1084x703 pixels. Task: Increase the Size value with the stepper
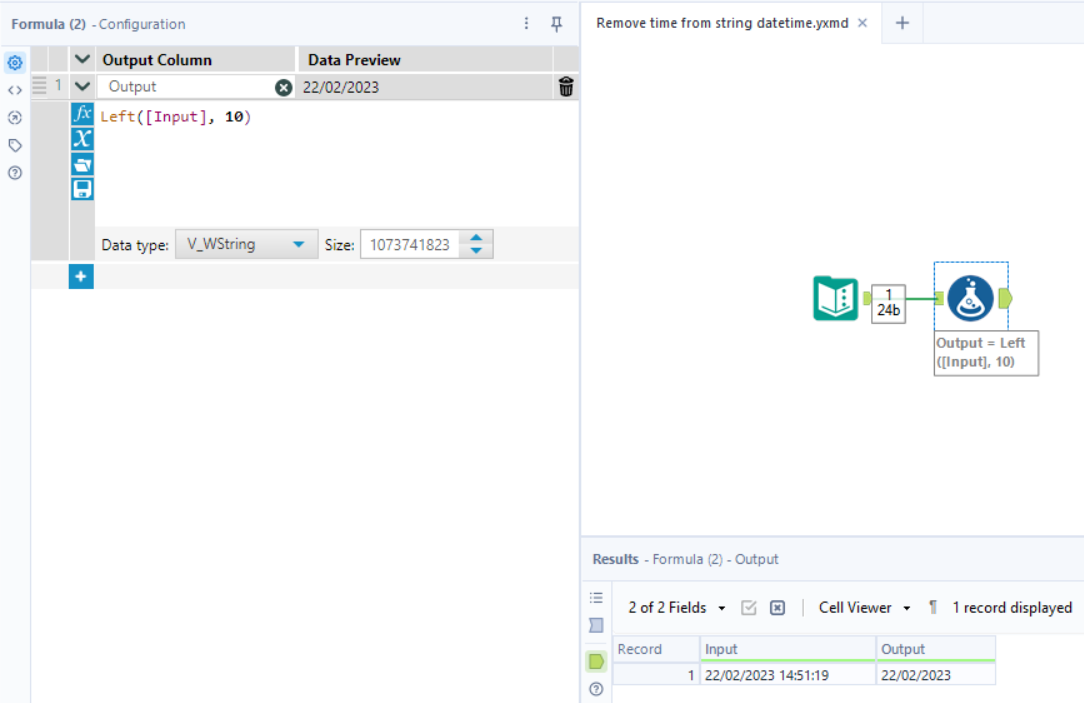click(476, 238)
